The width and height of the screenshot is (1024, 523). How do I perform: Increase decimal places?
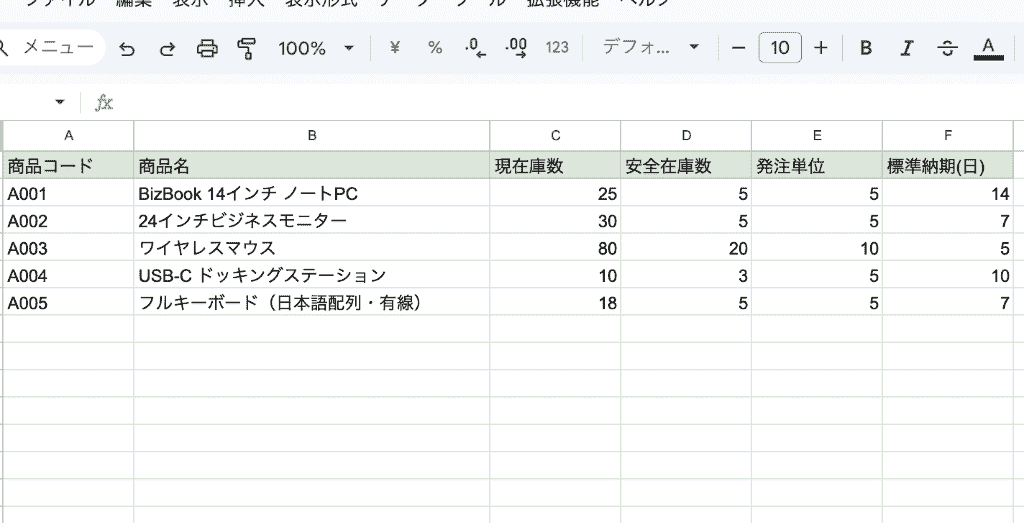(517, 48)
